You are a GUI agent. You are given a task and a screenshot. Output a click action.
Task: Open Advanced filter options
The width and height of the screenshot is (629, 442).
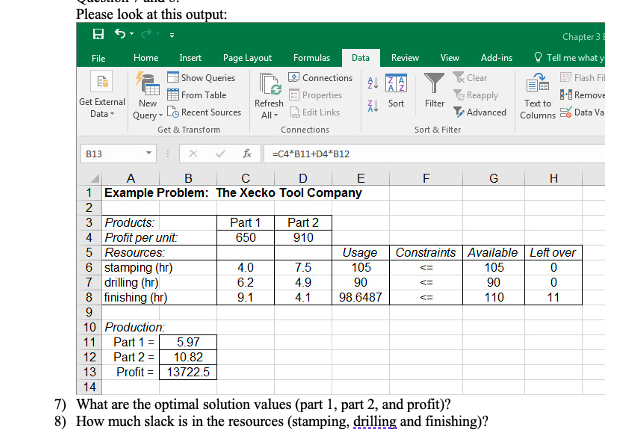point(480,112)
